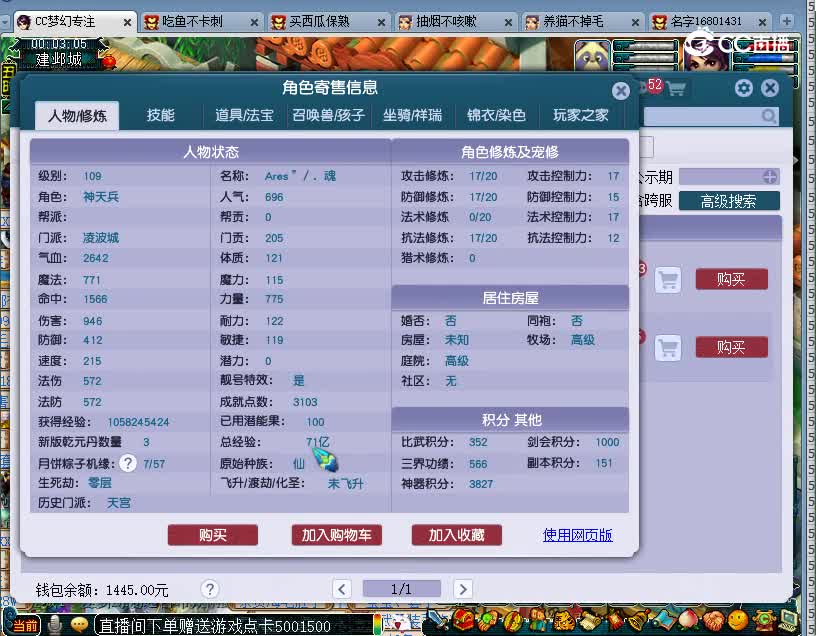Open the 玩家之家 tab
Screen dimensions: 816x636
pyautogui.click(x=581, y=115)
